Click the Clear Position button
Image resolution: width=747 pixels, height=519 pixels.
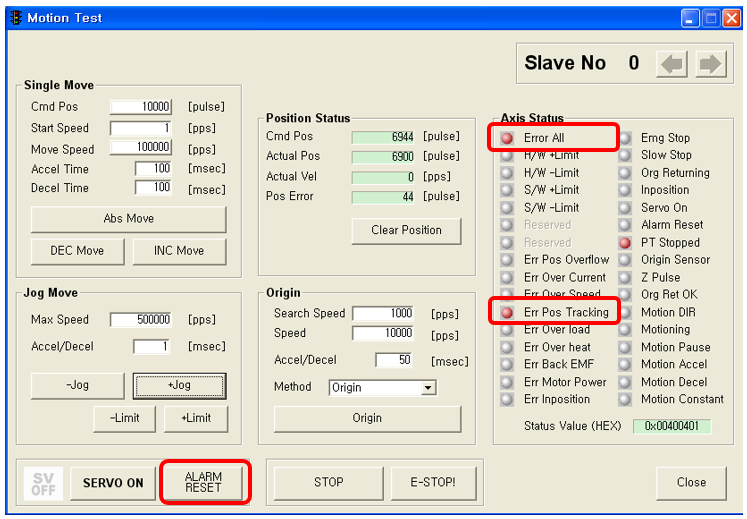406,231
